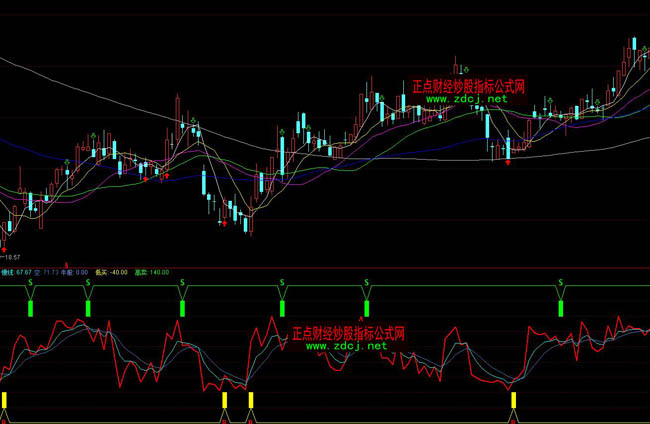This screenshot has width=650, height=424.
Task: Click the leftmost yellow buy signal bar
Action: (x=4, y=401)
